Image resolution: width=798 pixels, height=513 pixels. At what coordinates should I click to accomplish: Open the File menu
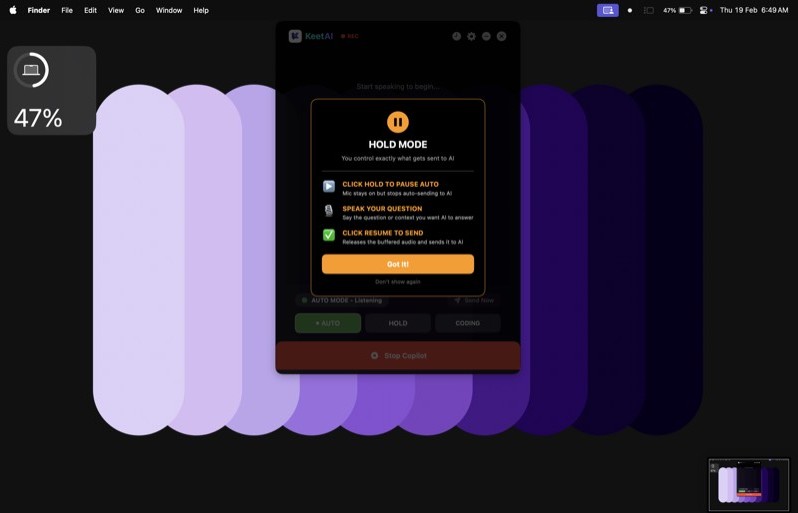pyautogui.click(x=67, y=10)
